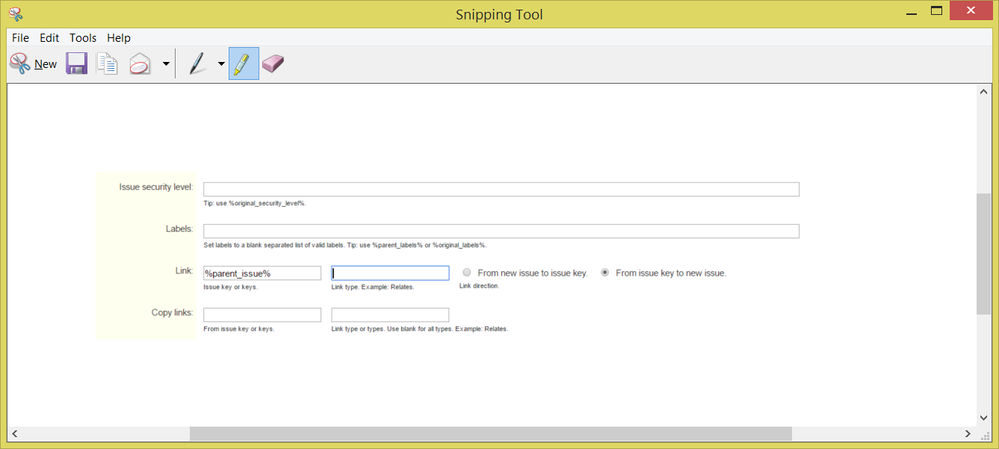Click the Snipping Tool title bar icon

(x=17, y=13)
